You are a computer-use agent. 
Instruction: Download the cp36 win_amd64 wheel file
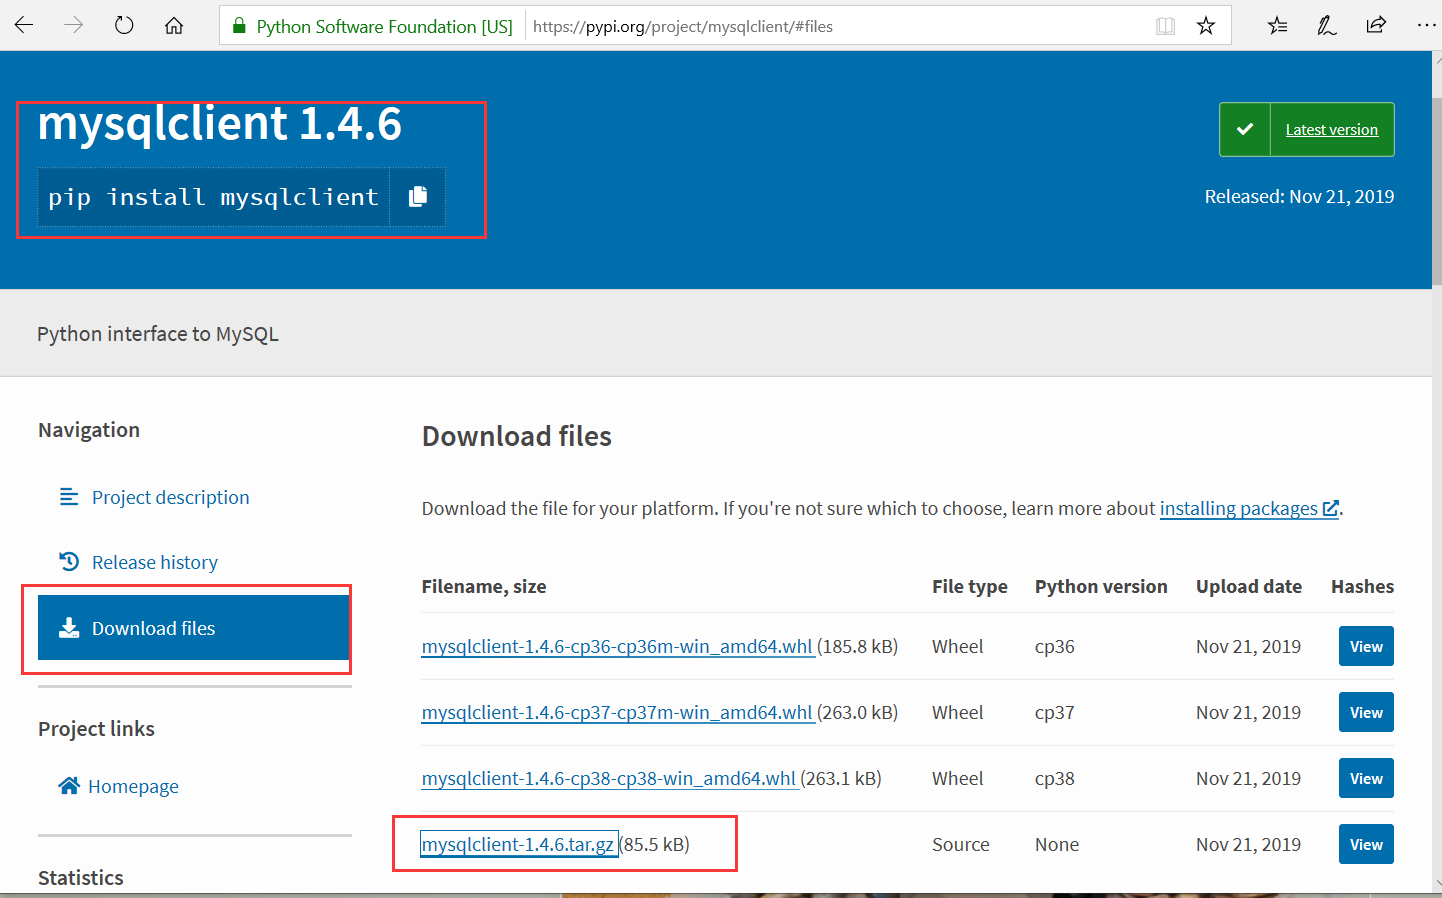pyautogui.click(x=617, y=646)
